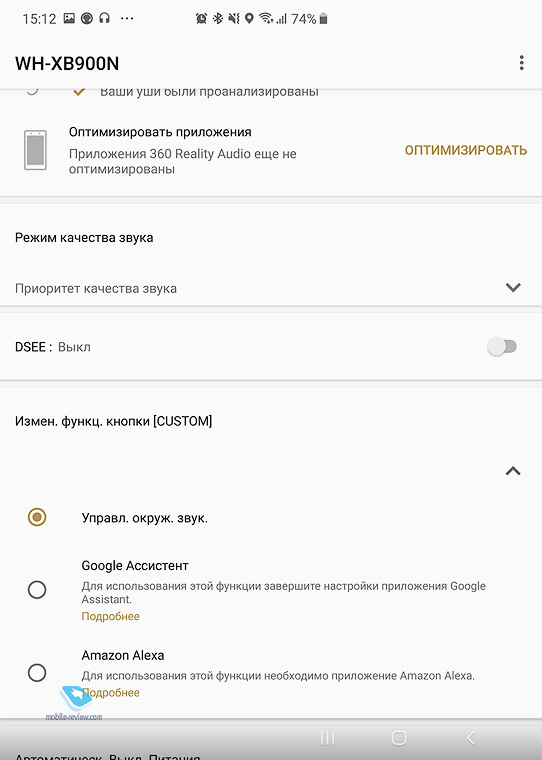This screenshot has height=760, width=542.
Task: Tap the Bluetooth status icon
Action: 218,18
